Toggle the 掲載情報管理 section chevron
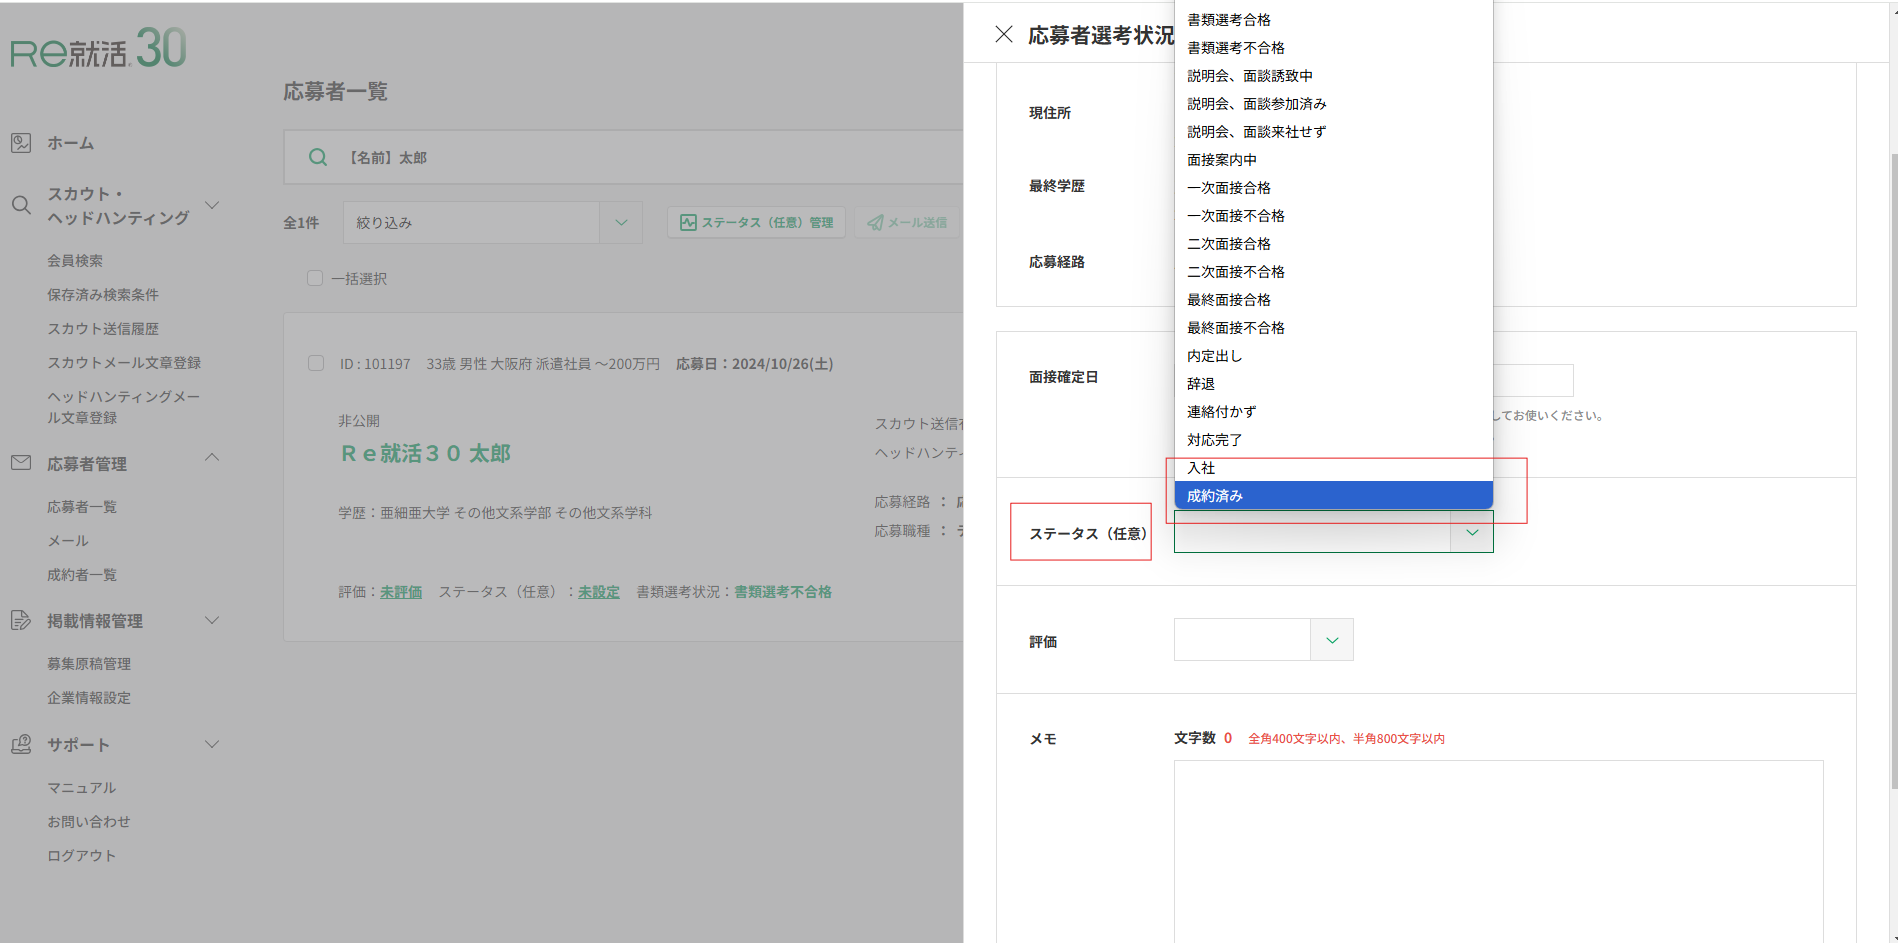Screen dimensions: 1898x943 tap(212, 620)
